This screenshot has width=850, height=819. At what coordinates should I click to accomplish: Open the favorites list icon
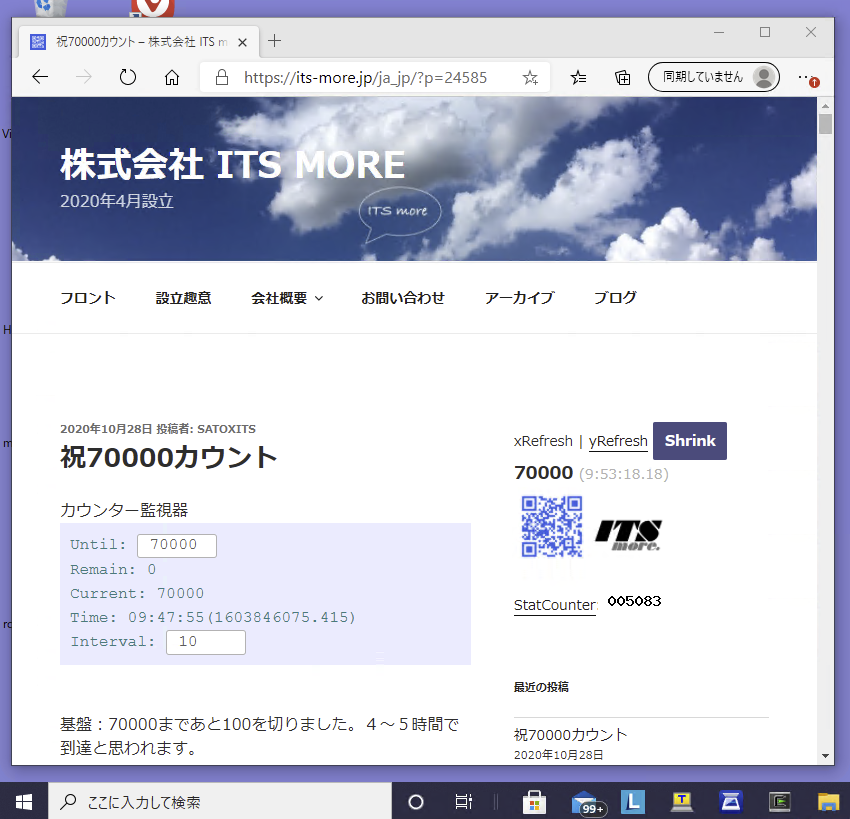[x=579, y=77]
